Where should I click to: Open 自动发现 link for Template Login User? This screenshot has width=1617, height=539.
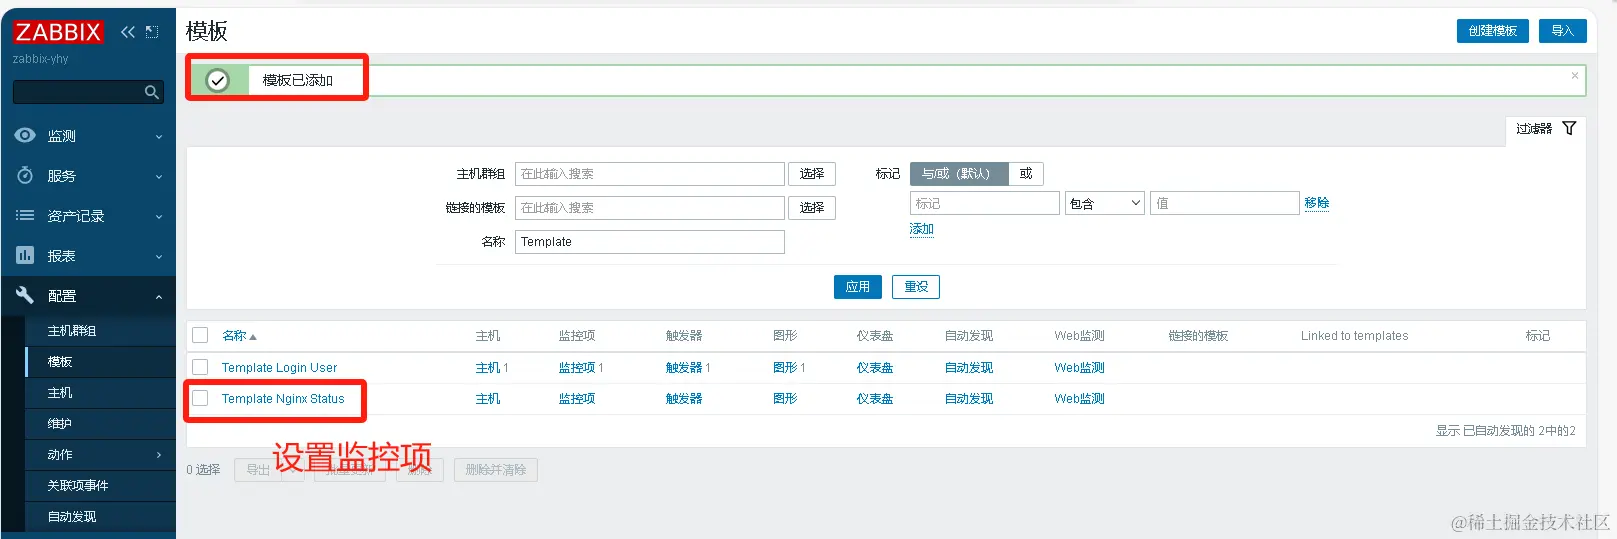click(969, 368)
